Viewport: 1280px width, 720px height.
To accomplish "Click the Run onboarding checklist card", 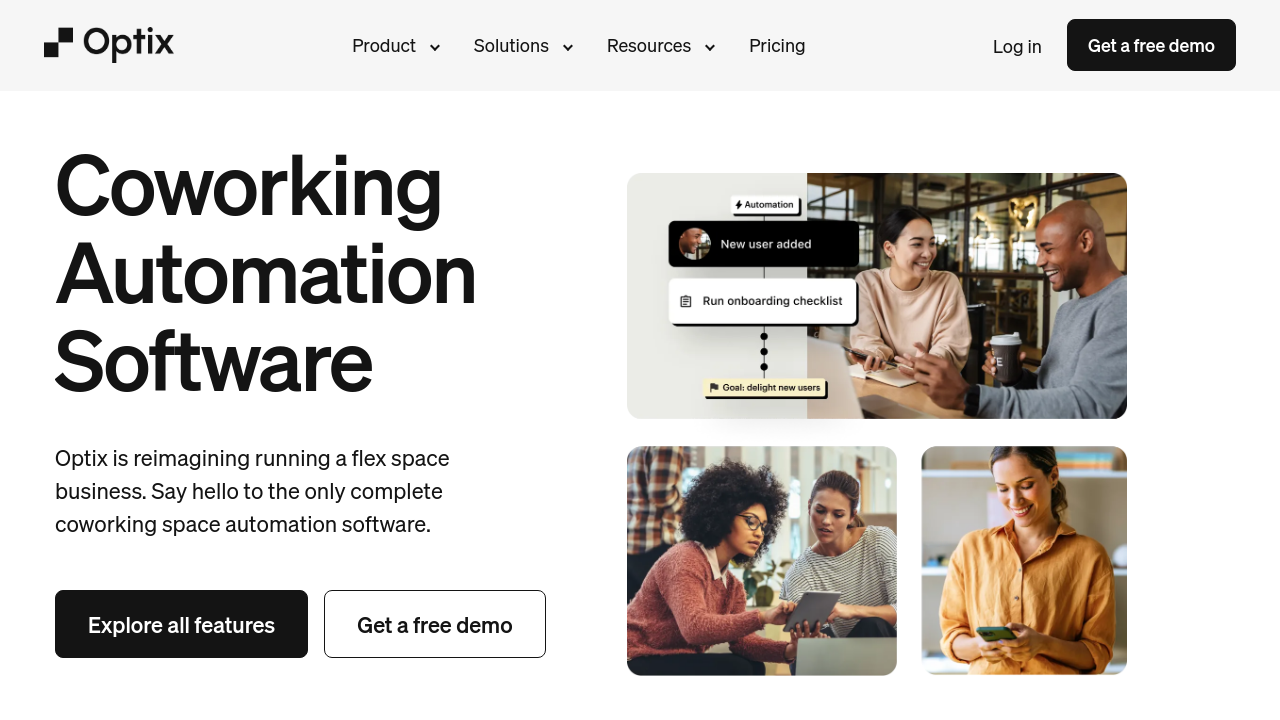I will click(x=763, y=301).
